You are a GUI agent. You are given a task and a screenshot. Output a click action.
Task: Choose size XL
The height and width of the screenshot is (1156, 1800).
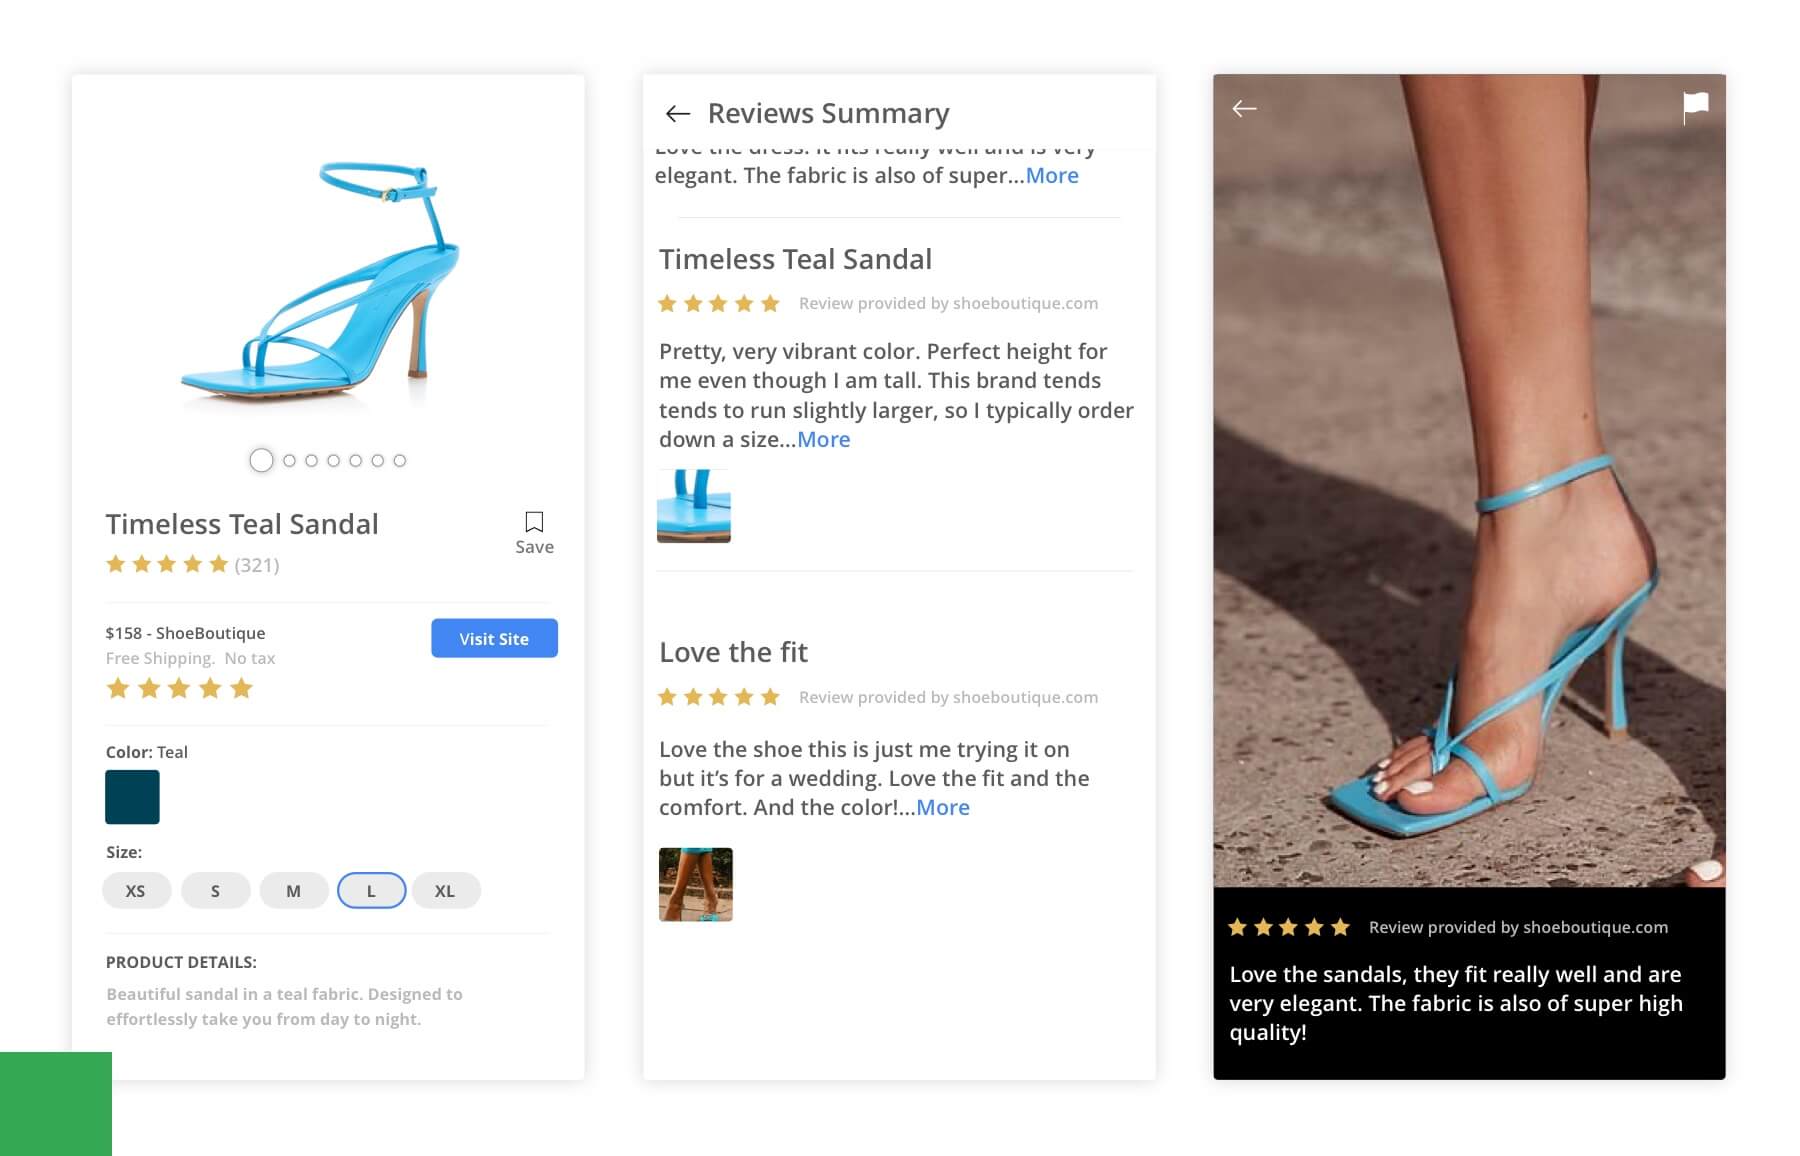445,890
